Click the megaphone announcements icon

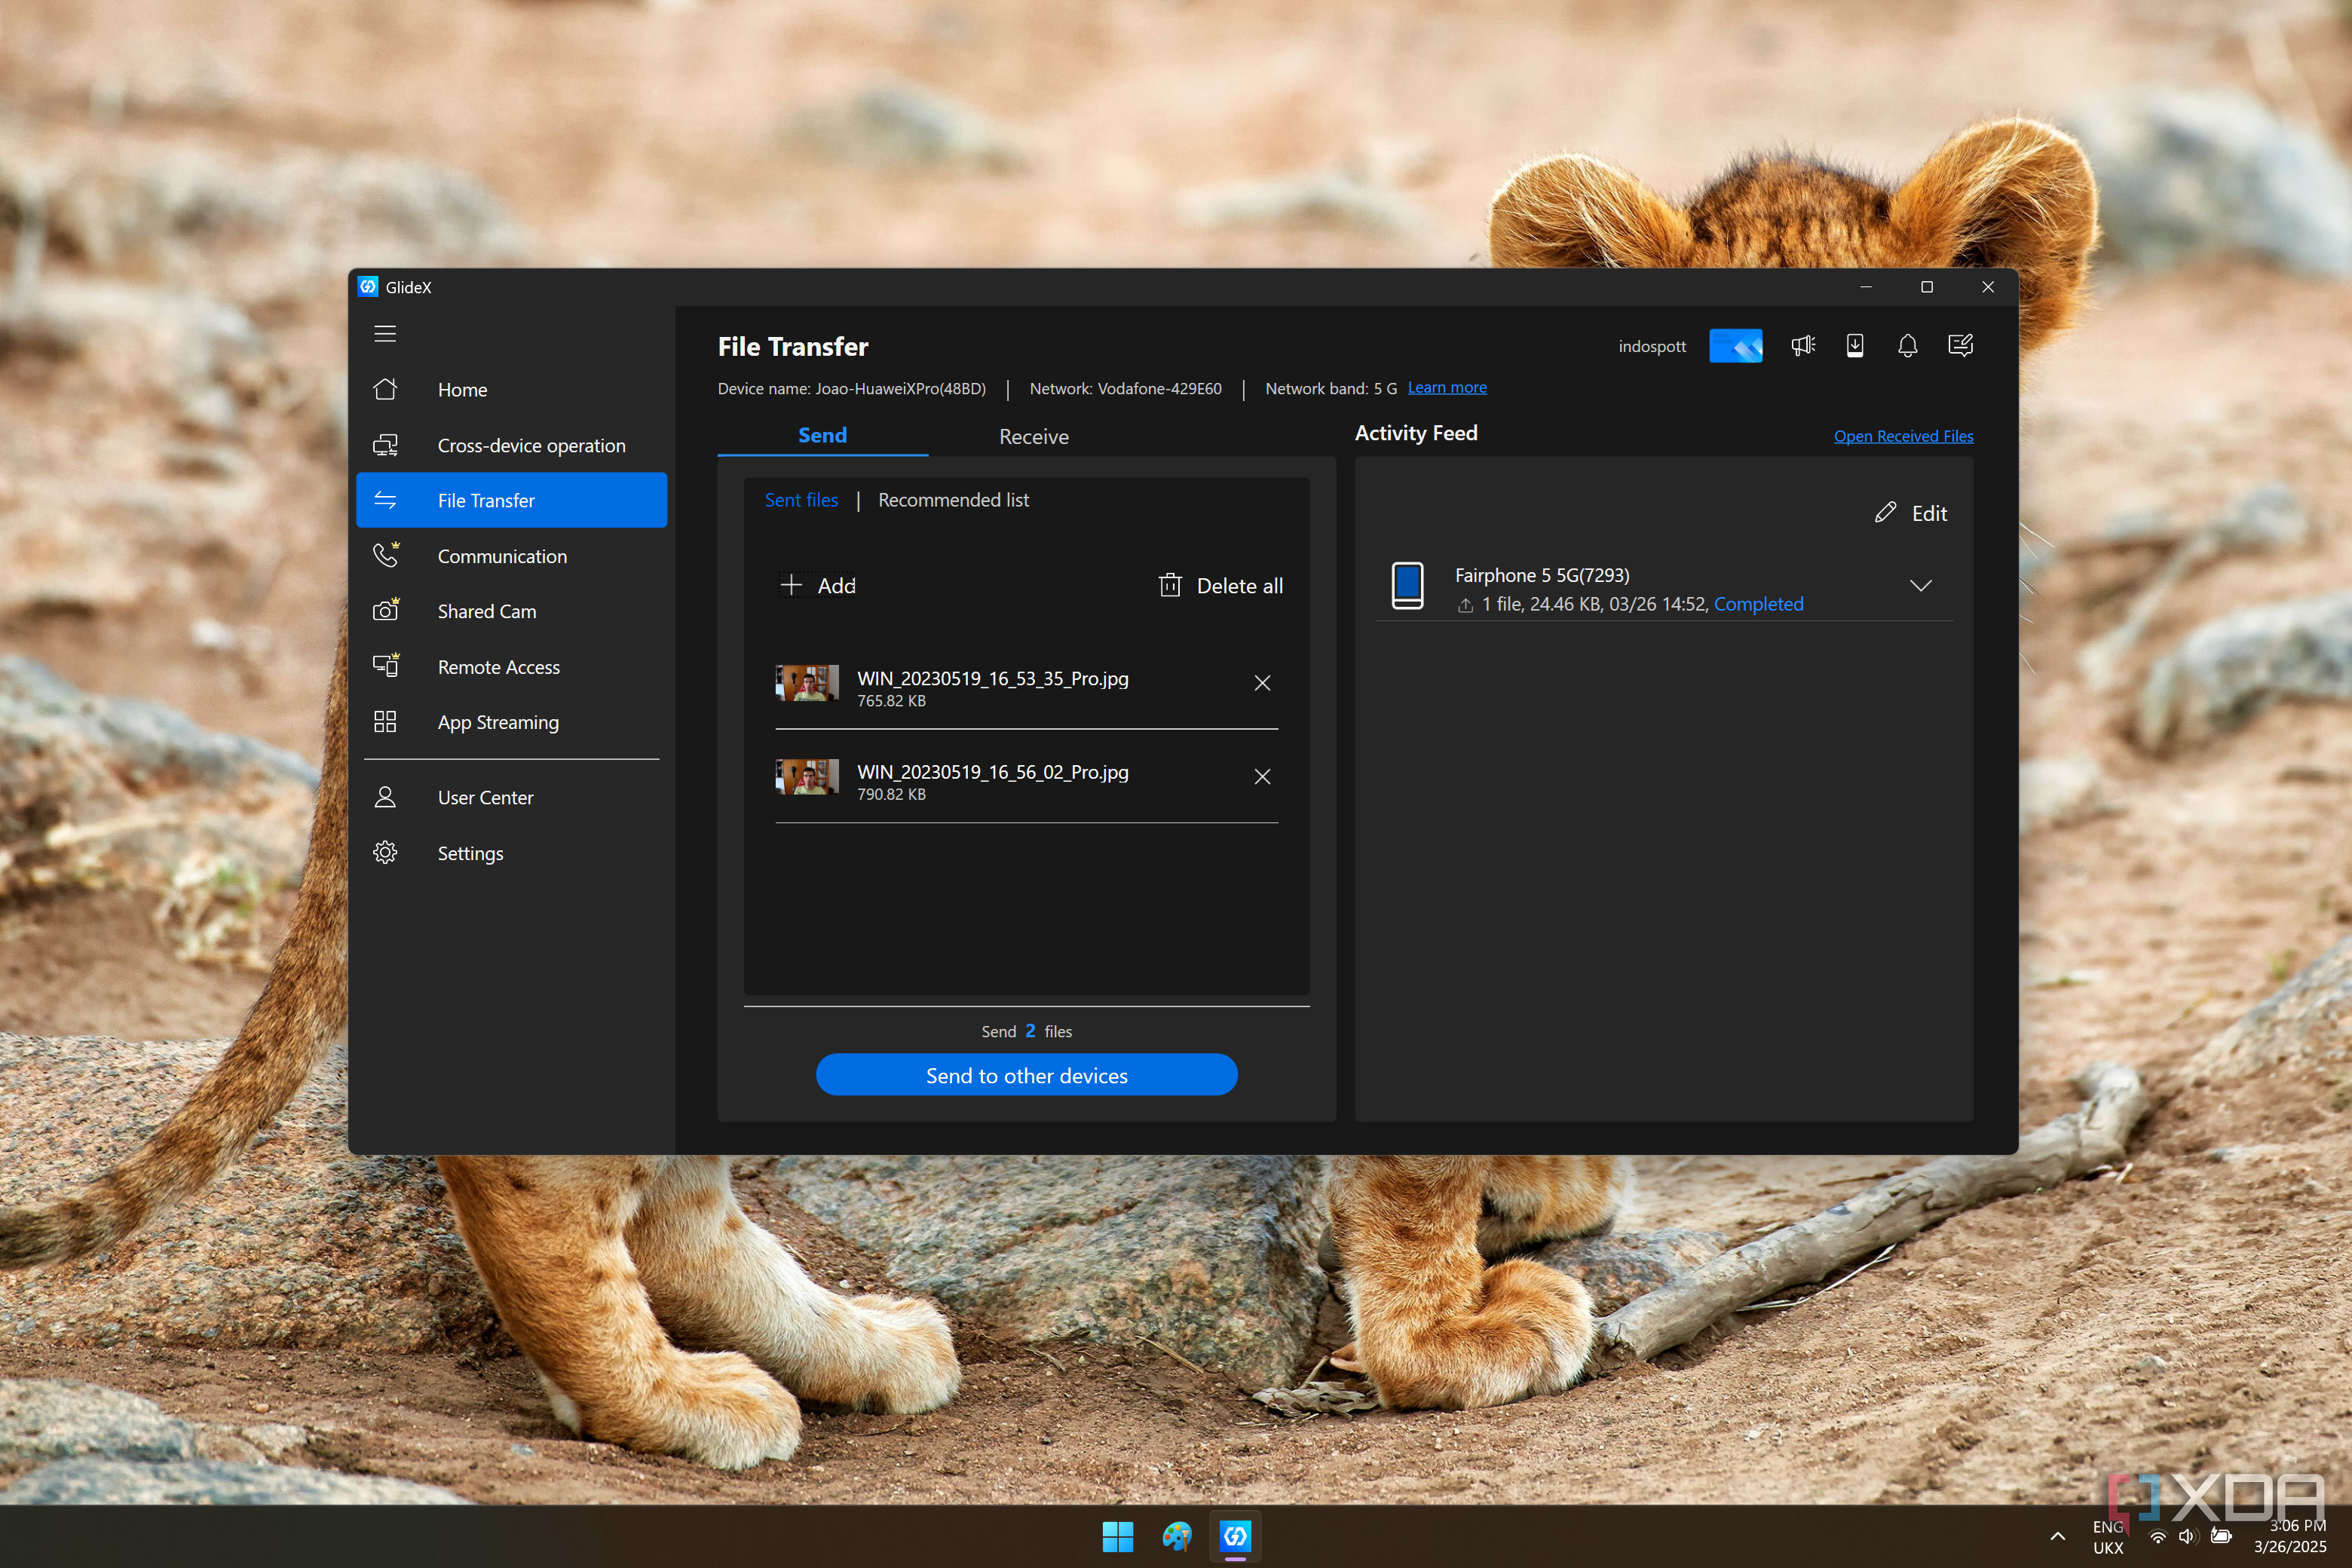point(1803,346)
